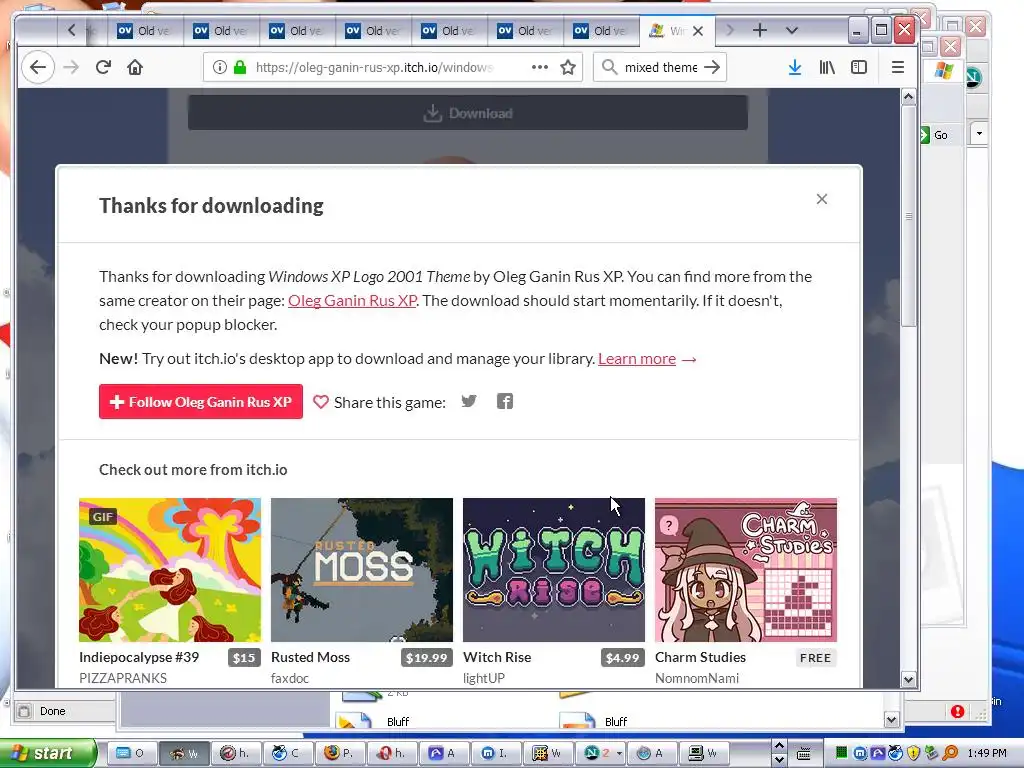Switch to the Firefox 'P.' taskbar button
Image resolution: width=1024 pixels, height=768 pixels.
click(x=340, y=753)
